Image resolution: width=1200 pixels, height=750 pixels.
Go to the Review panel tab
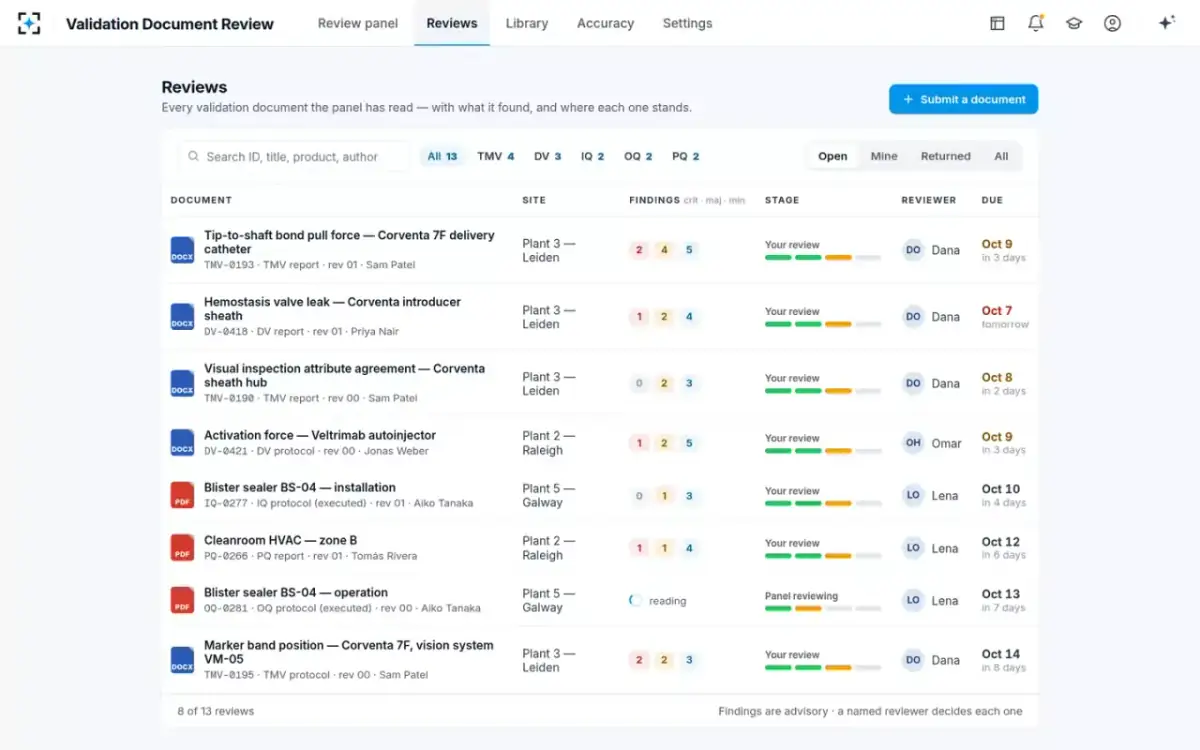point(358,23)
